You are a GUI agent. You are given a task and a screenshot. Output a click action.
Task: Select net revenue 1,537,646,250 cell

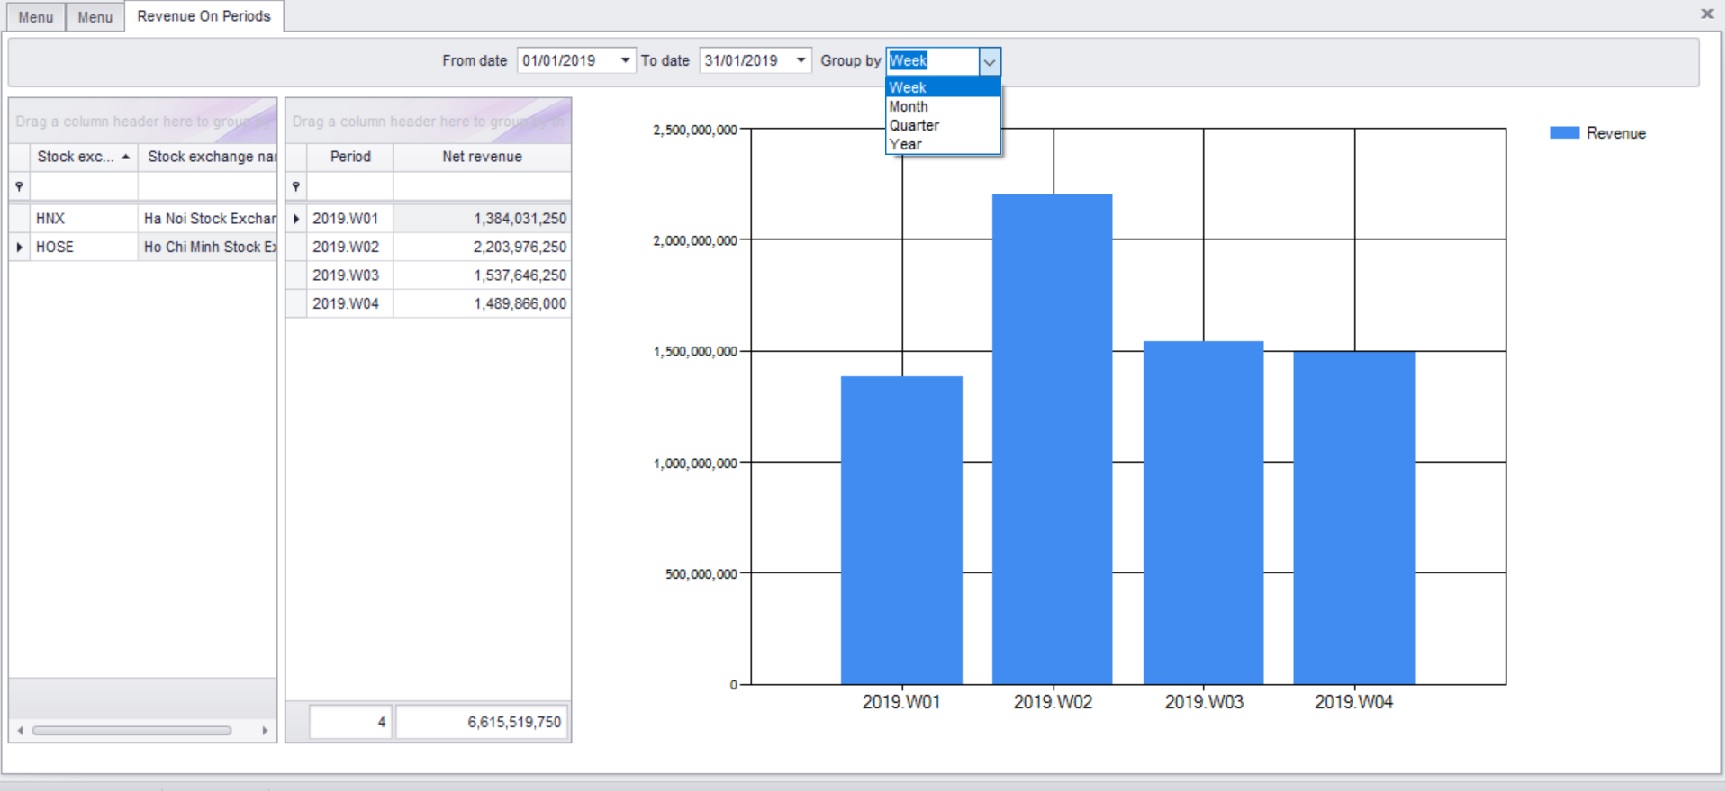click(482, 275)
